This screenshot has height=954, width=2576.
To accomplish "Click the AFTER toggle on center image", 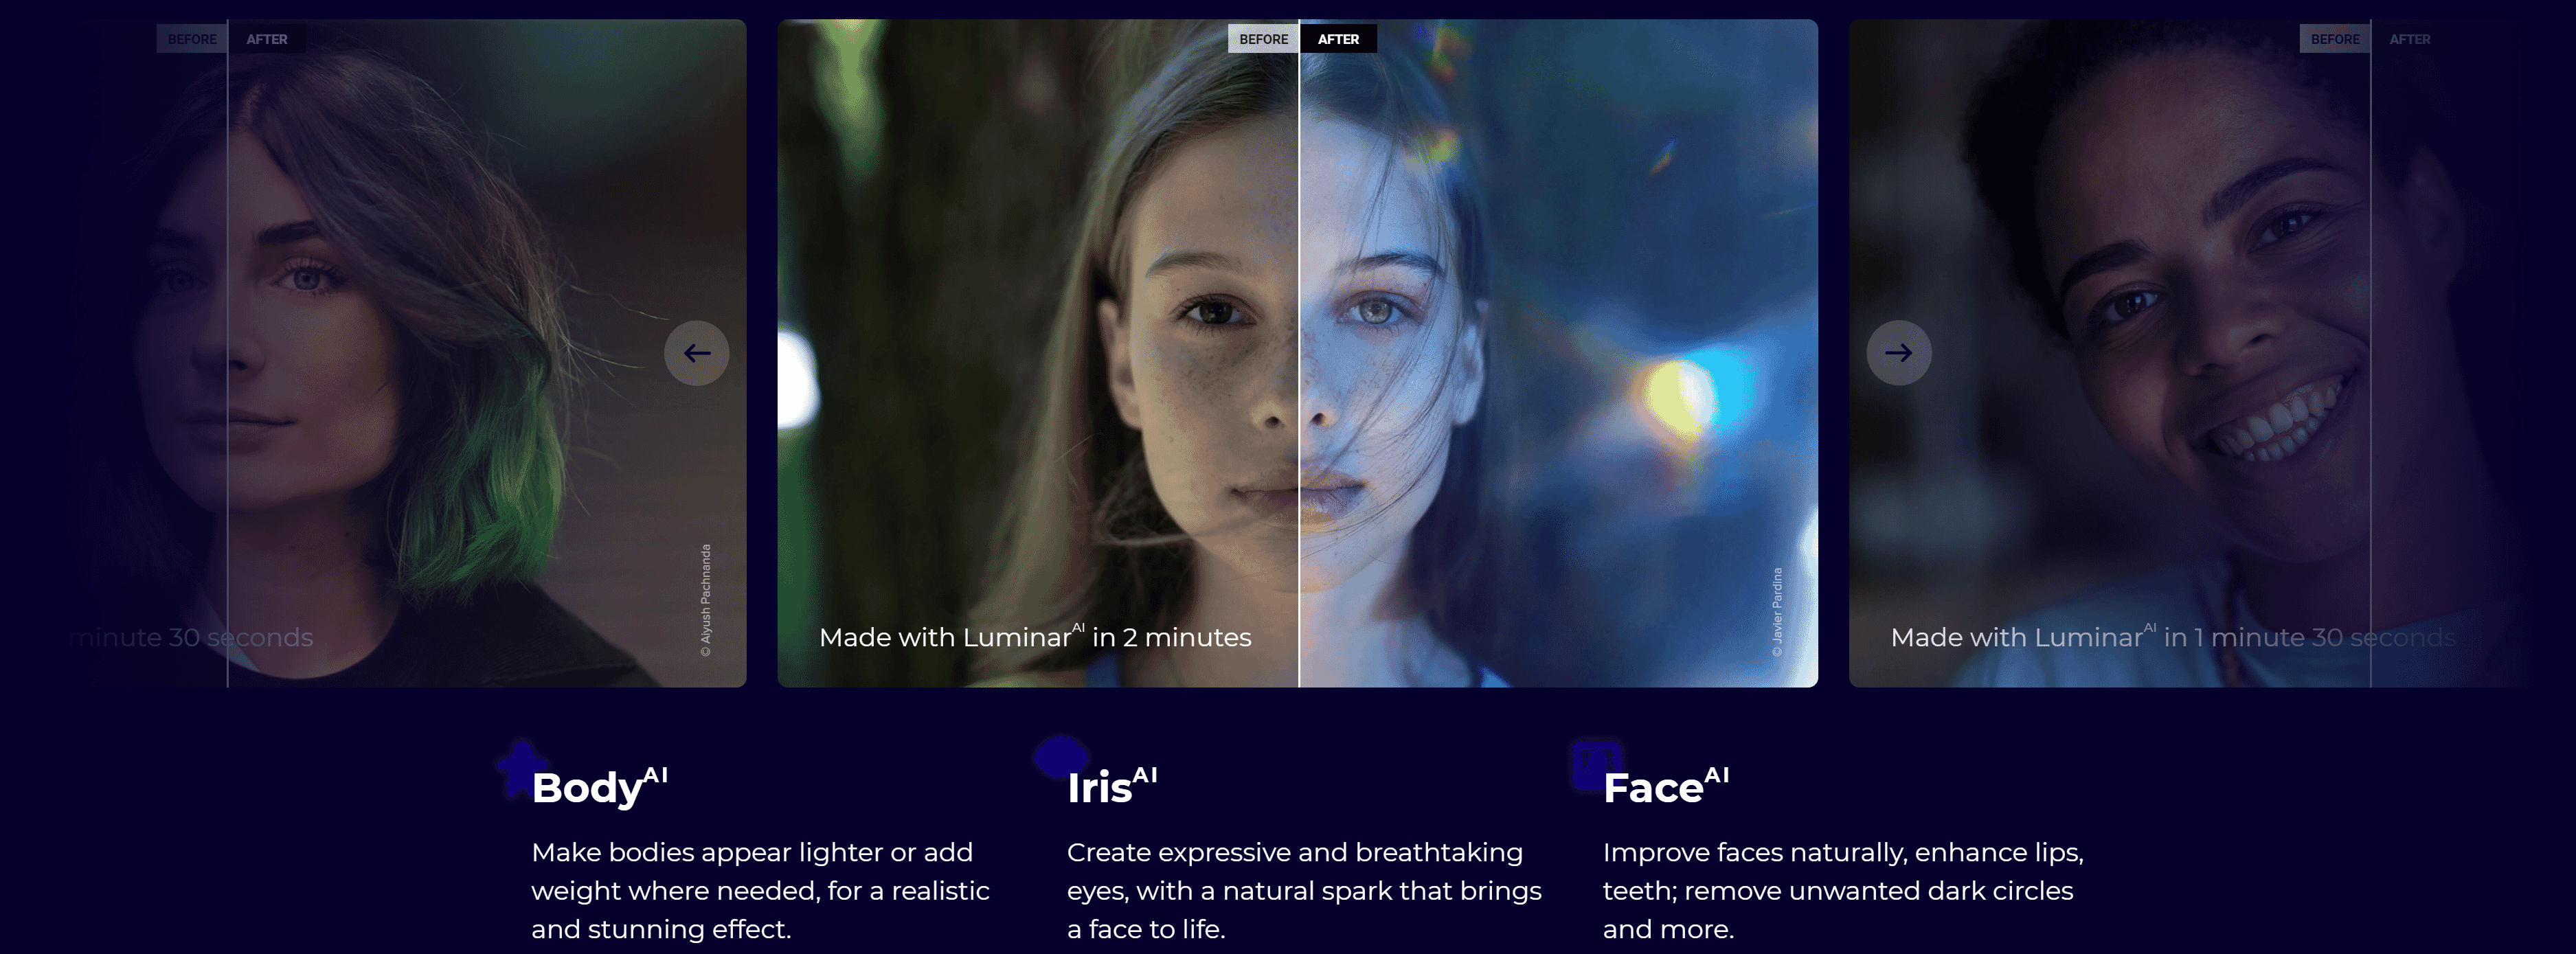I will 1337,36.
